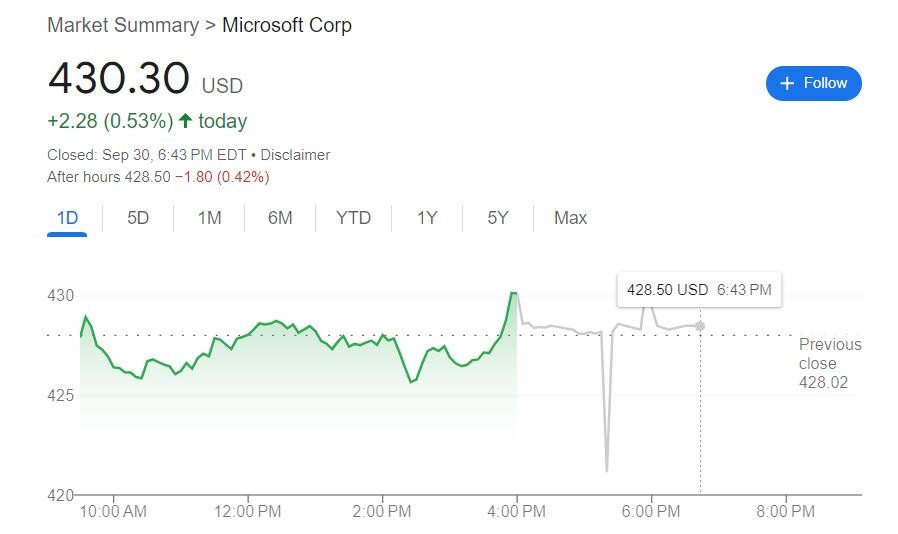Click the Follow button

coord(813,83)
